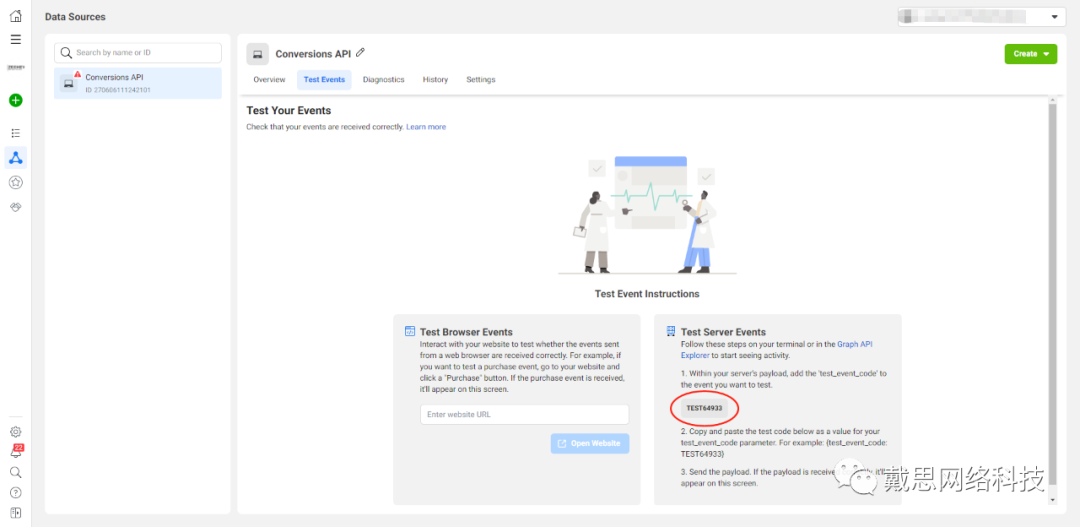
Task: Open the settings gear icon
Action: pyautogui.click(x=15, y=432)
